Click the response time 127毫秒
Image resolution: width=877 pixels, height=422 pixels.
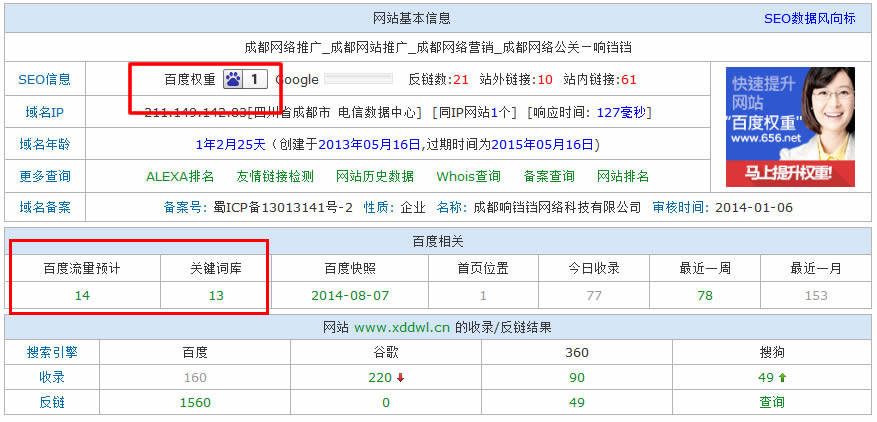coord(621,112)
